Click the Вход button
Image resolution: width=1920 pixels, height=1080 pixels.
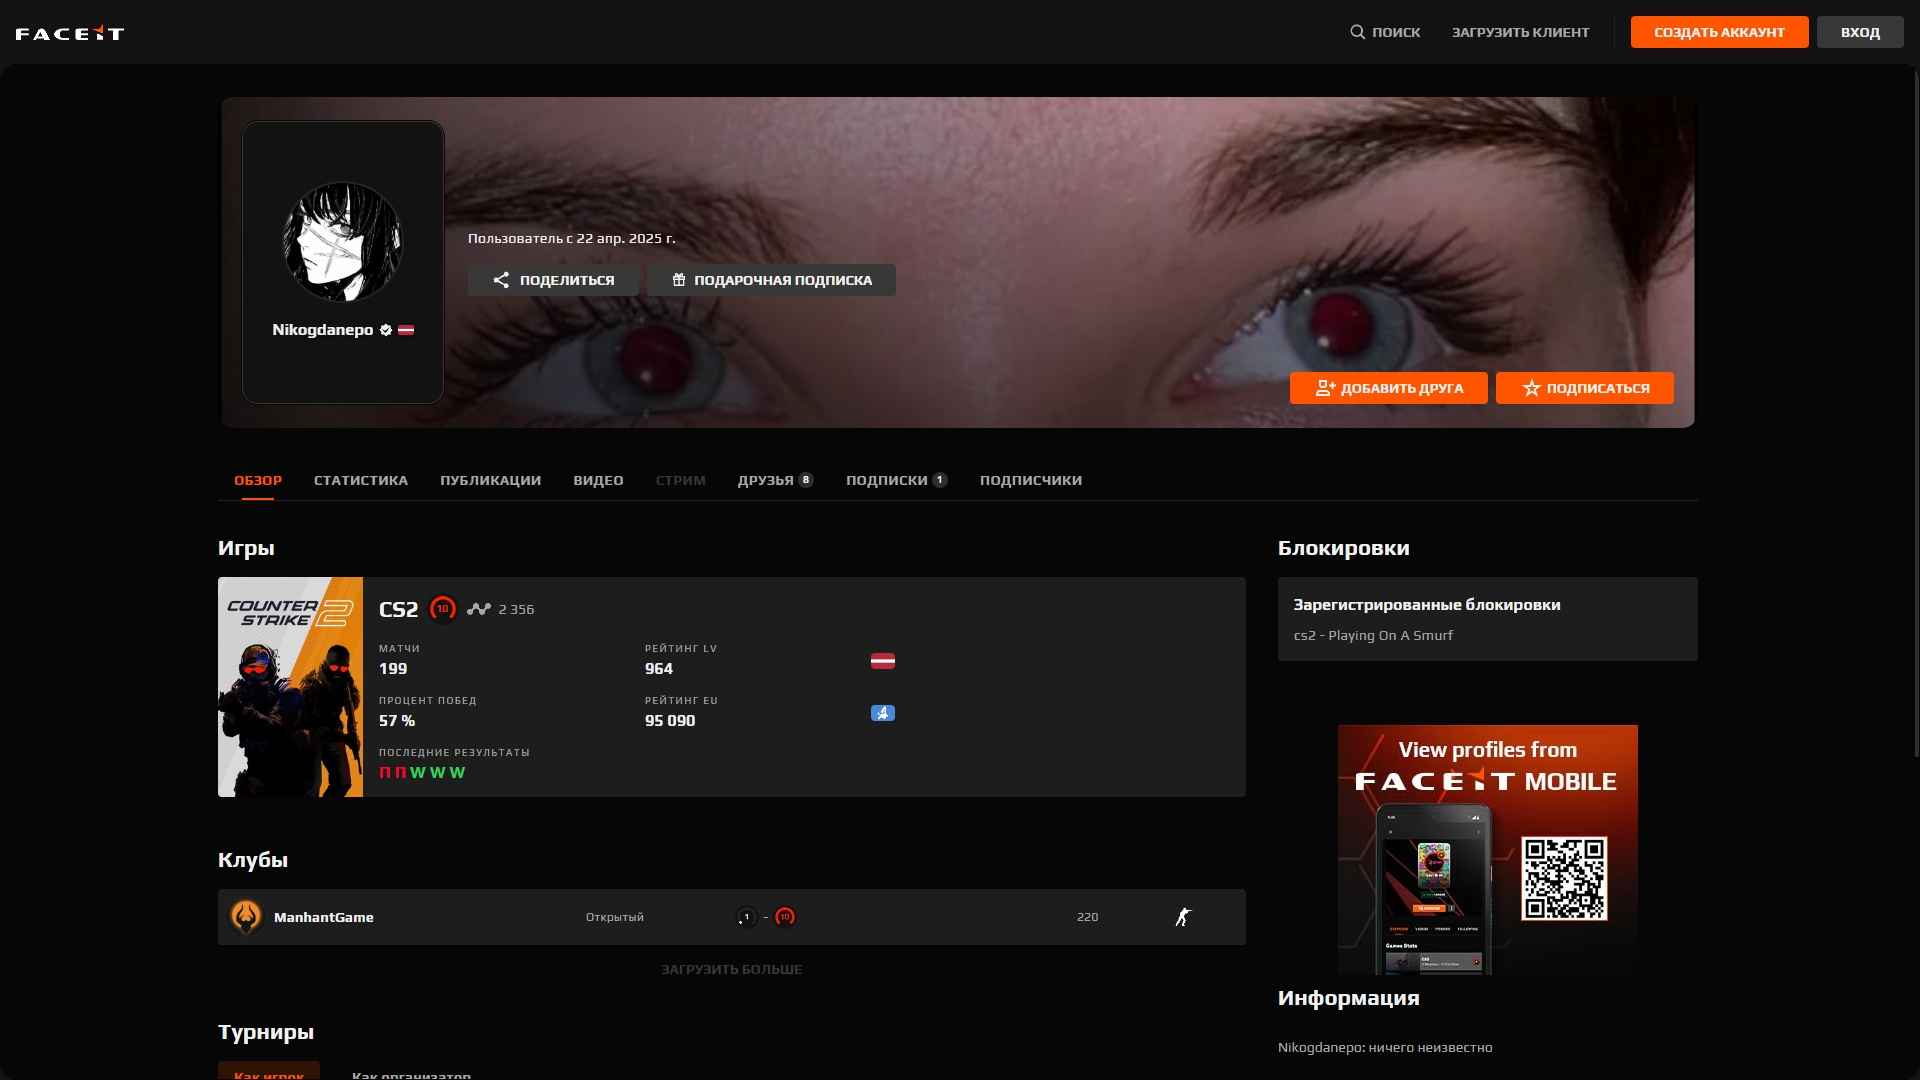coord(1860,32)
